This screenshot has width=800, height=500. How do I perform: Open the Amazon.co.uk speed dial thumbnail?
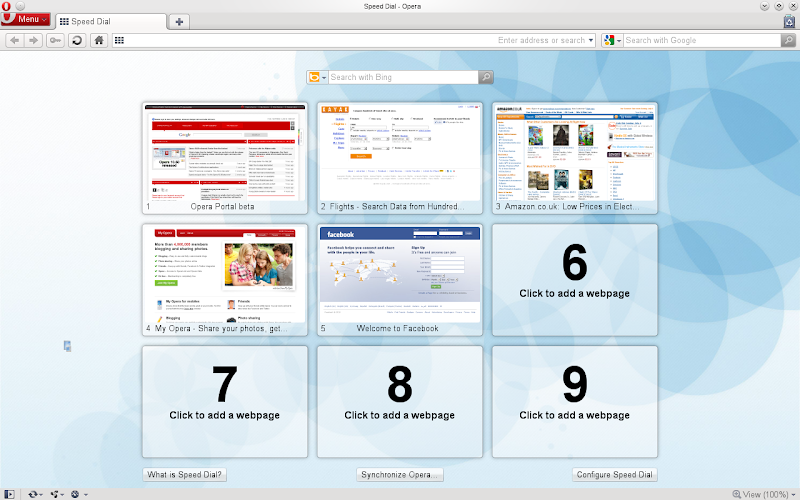tap(574, 158)
